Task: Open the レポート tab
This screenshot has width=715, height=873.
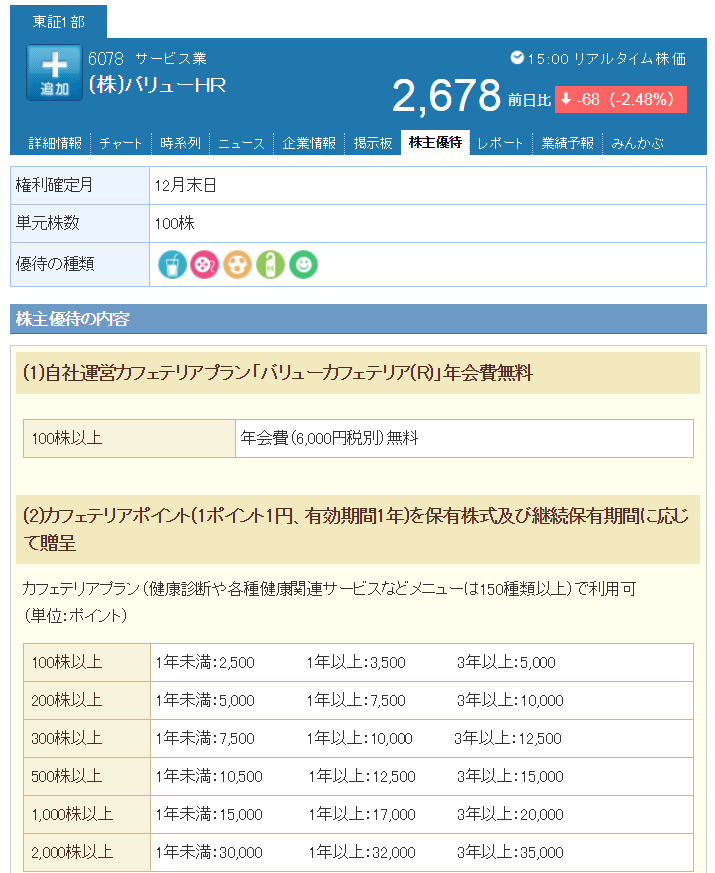Action: [x=500, y=143]
